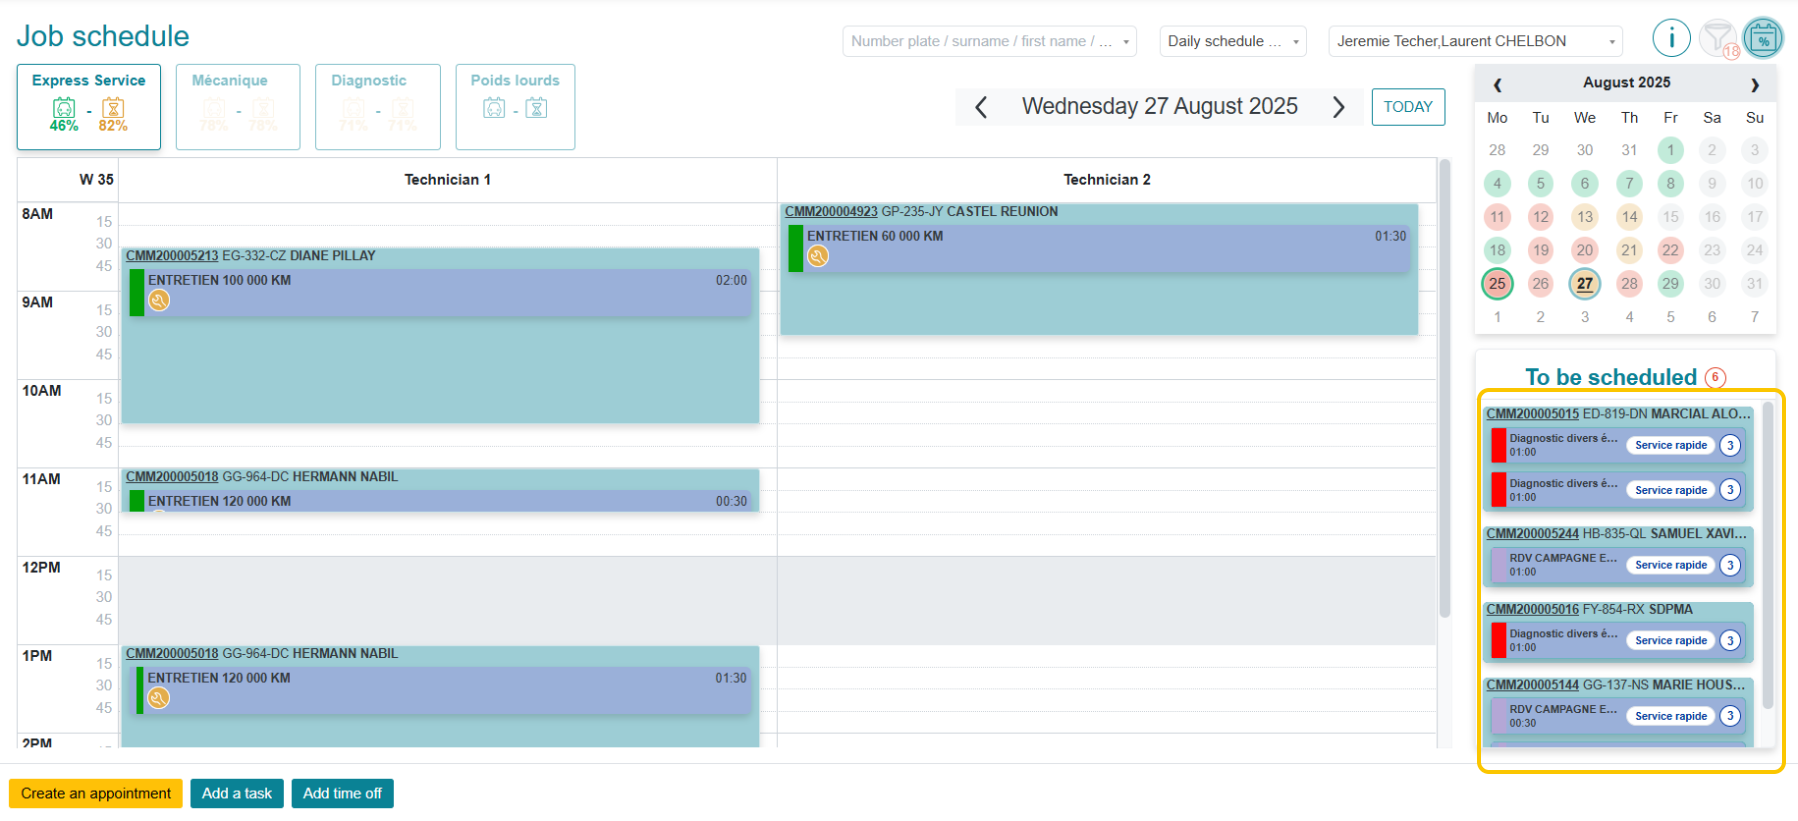Select August 1 in the mini calendar
Viewport: 1798px width, 821px height.
pos(1670,150)
